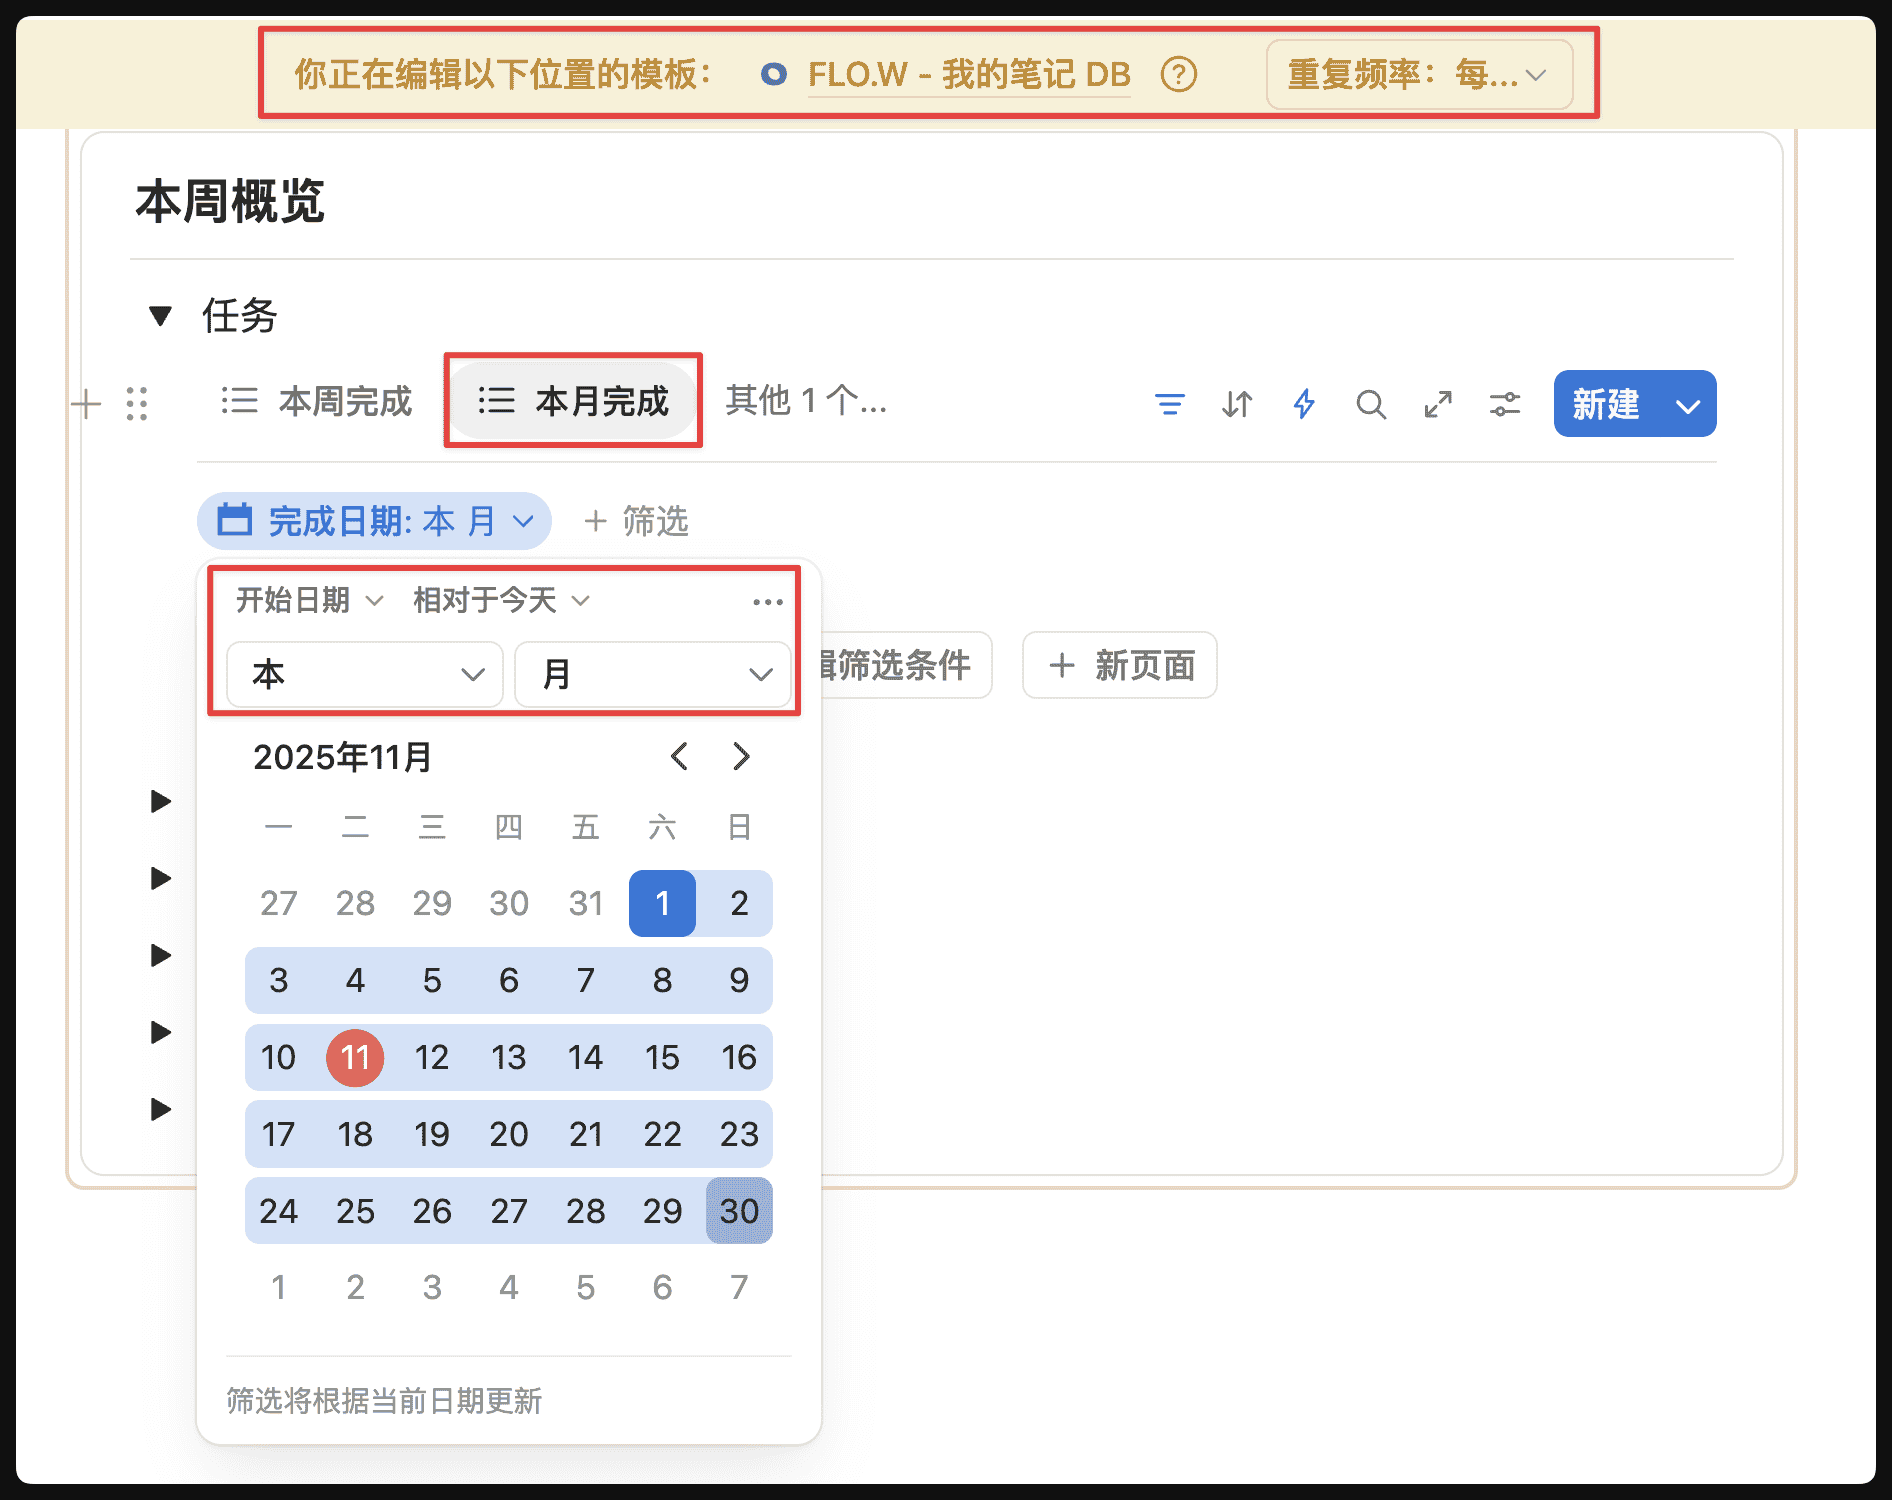Select the 本月完成 view tab

[573, 402]
